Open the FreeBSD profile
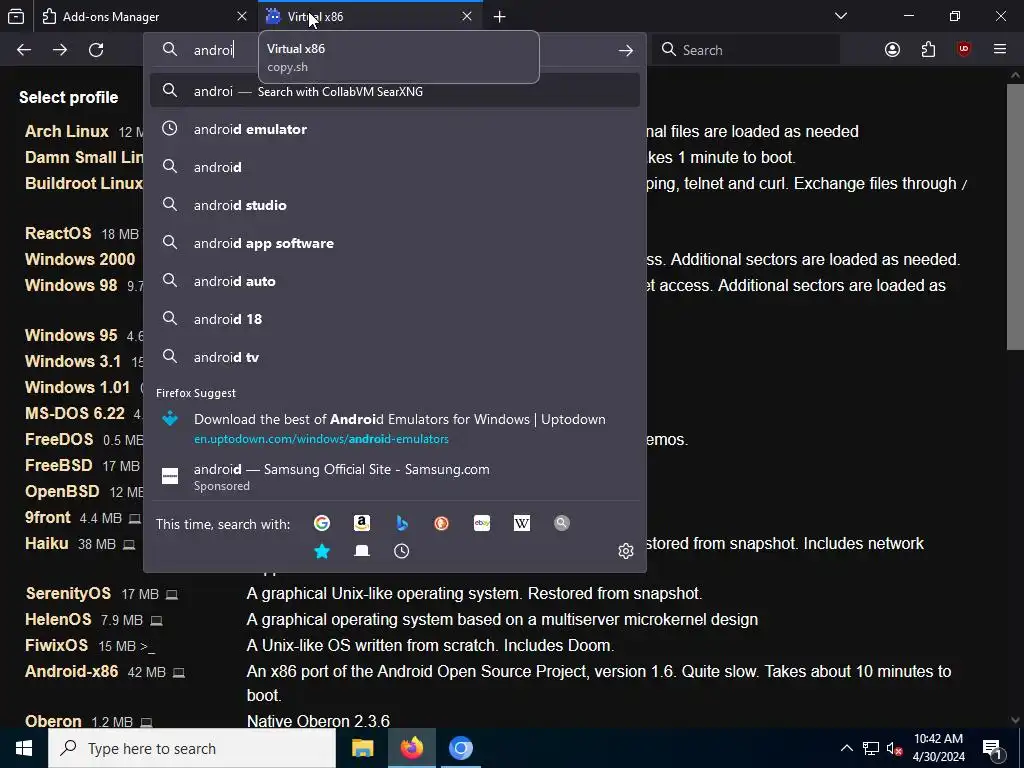 59,466
